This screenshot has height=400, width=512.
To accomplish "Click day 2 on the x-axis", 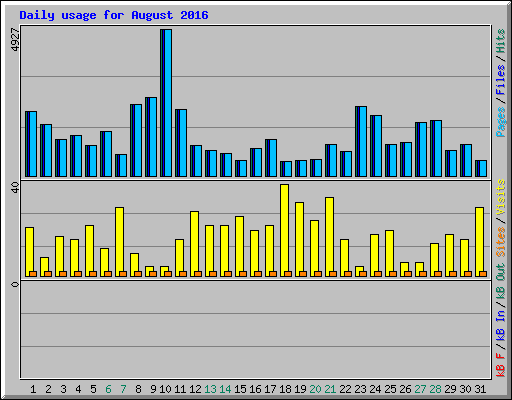I will pyautogui.click(x=48, y=389).
